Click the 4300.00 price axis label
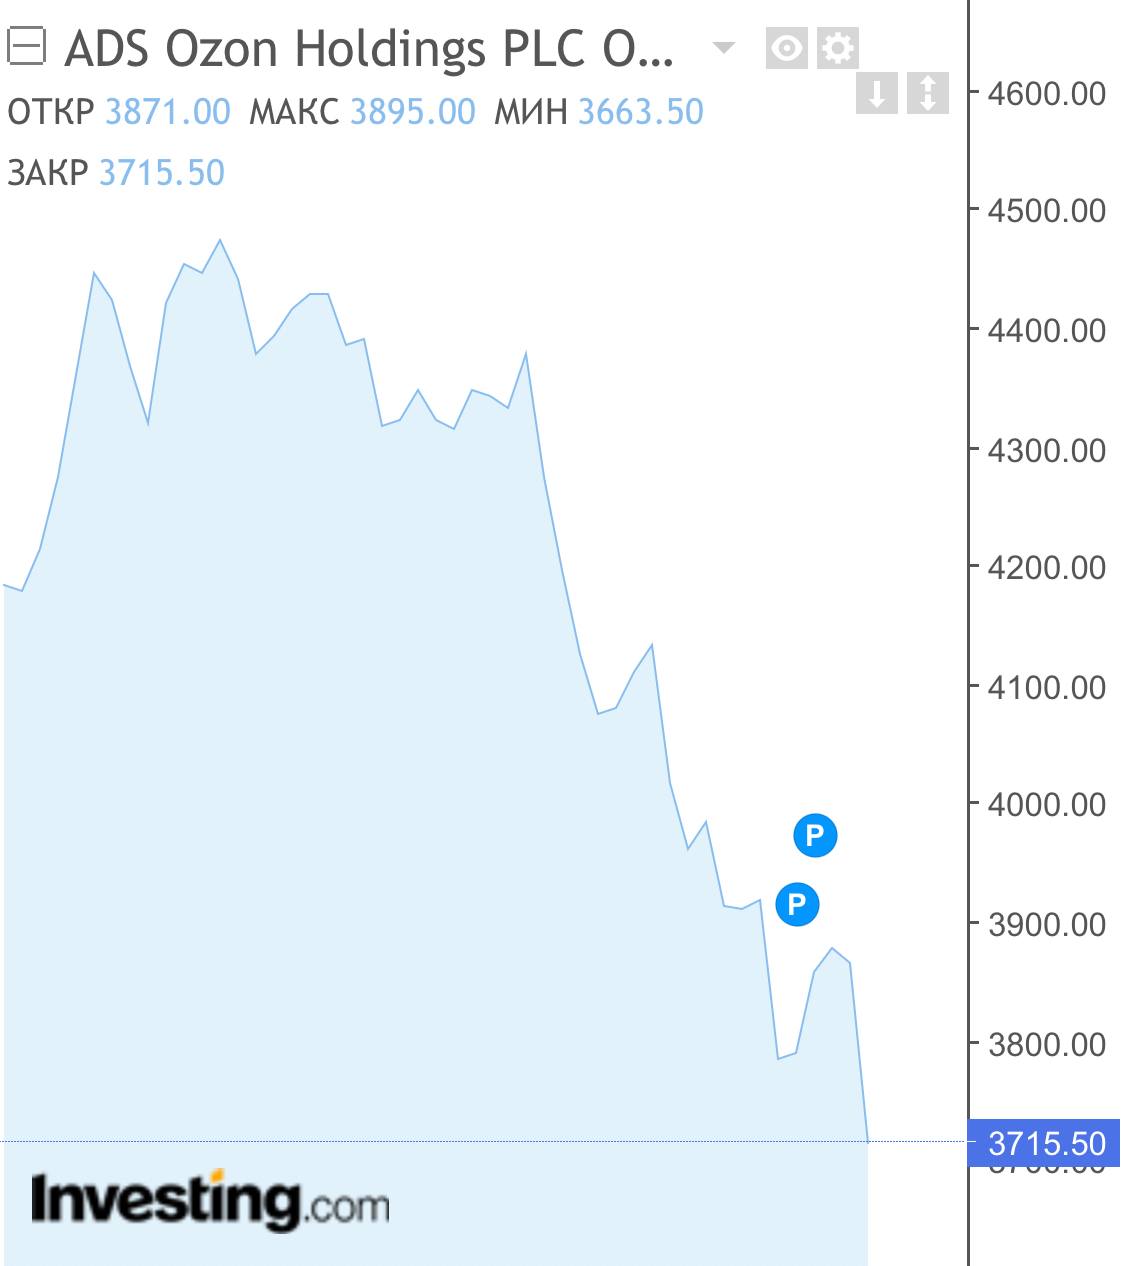This screenshot has width=1142, height=1266. point(1046,450)
